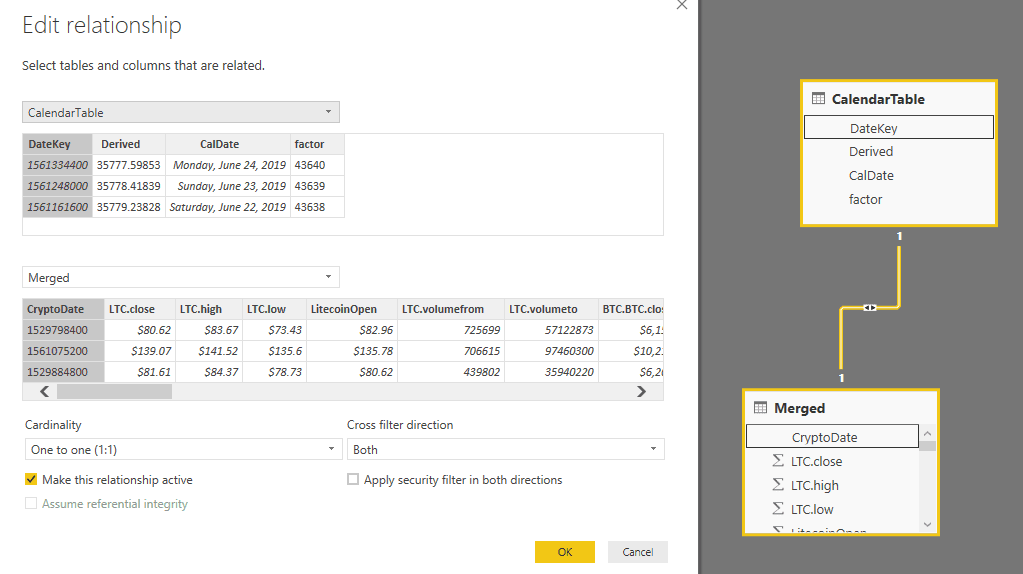
Task: Click the sigma icon beside LTC.close
Action: (x=778, y=461)
